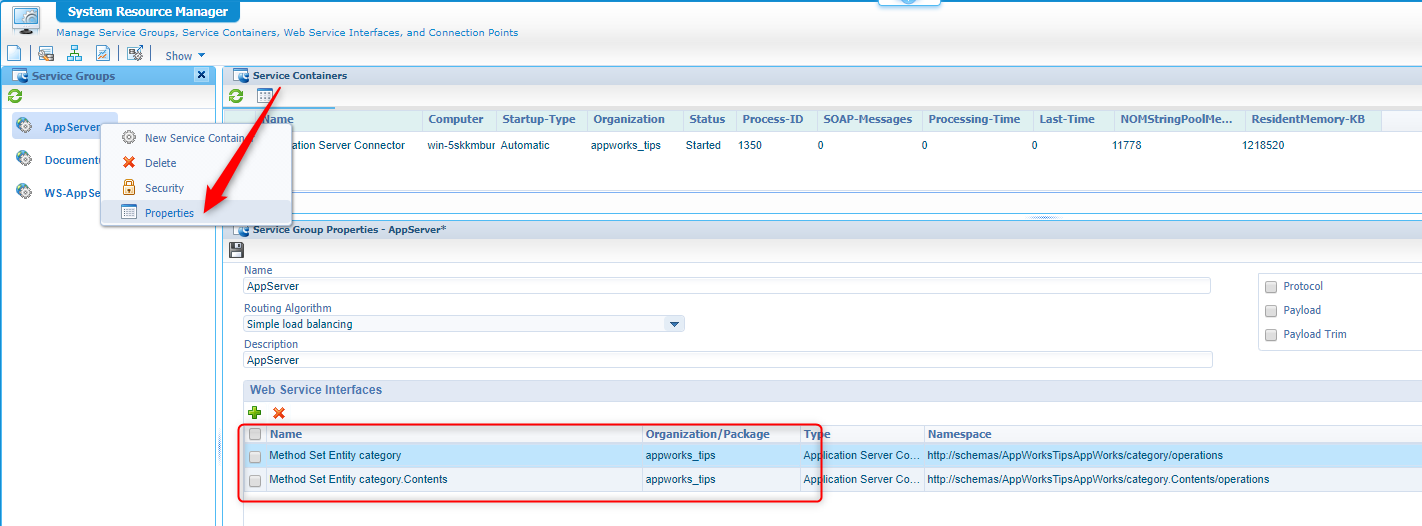Click the network hierarchy toolbar icon
The height and width of the screenshot is (526, 1422).
(x=74, y=54)
